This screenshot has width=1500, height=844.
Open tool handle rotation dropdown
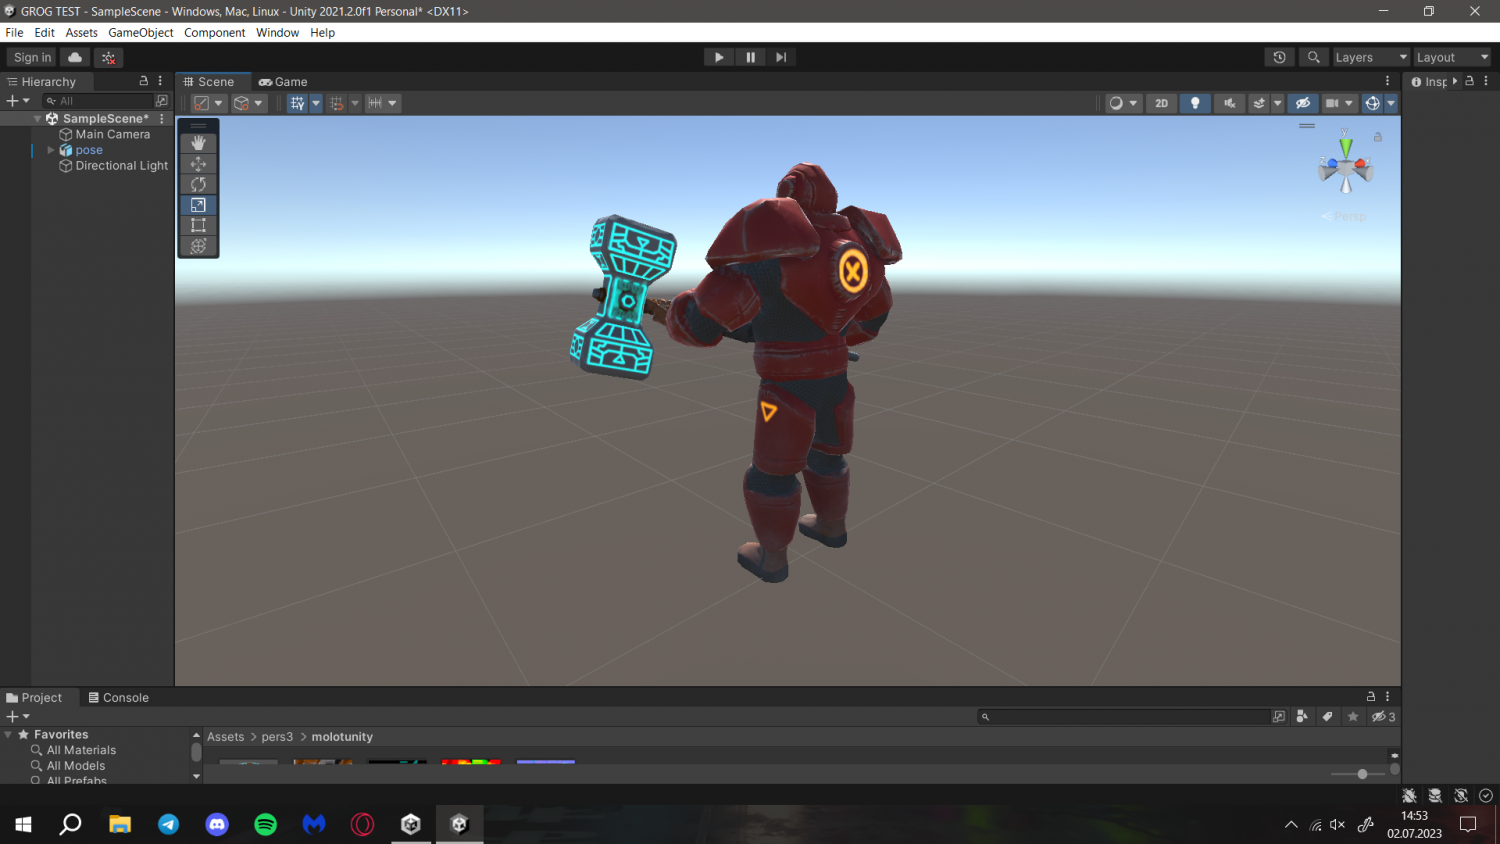[248, 103]
